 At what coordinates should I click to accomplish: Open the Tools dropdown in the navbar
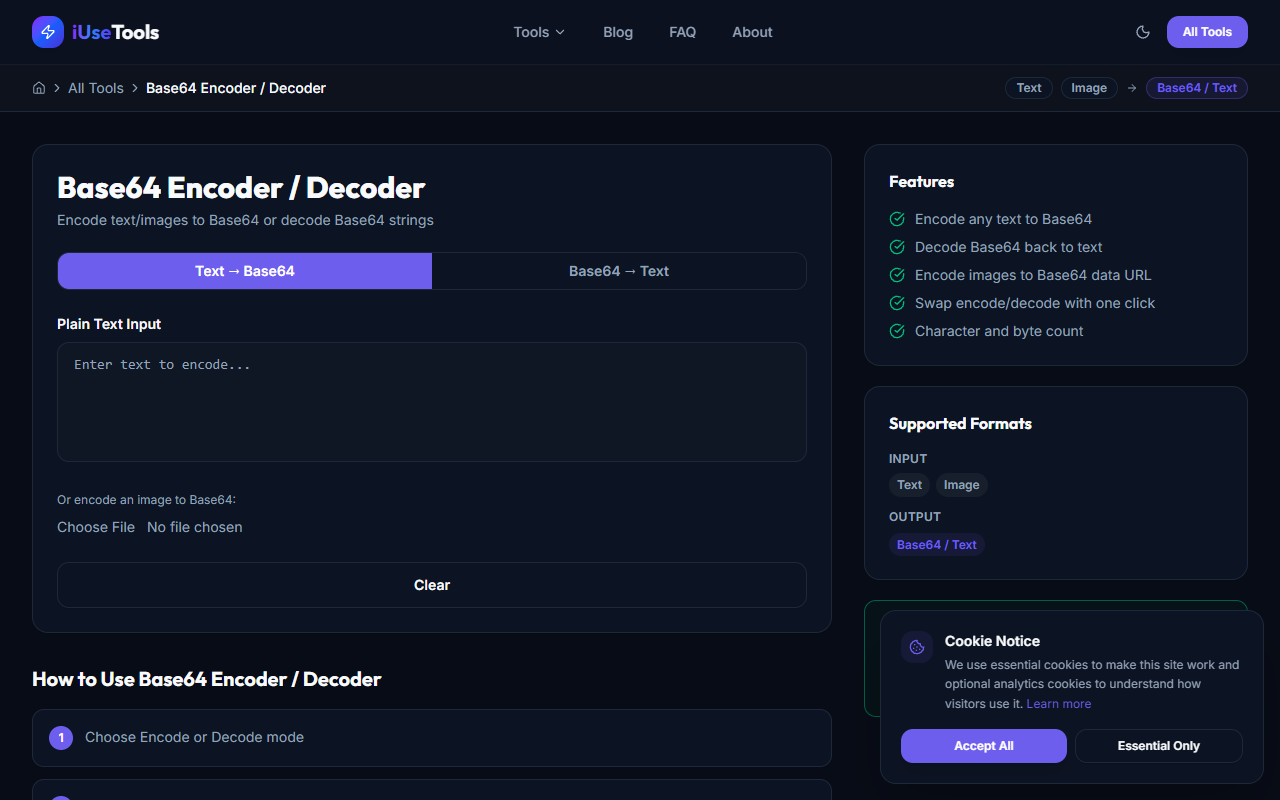point(538,32)
